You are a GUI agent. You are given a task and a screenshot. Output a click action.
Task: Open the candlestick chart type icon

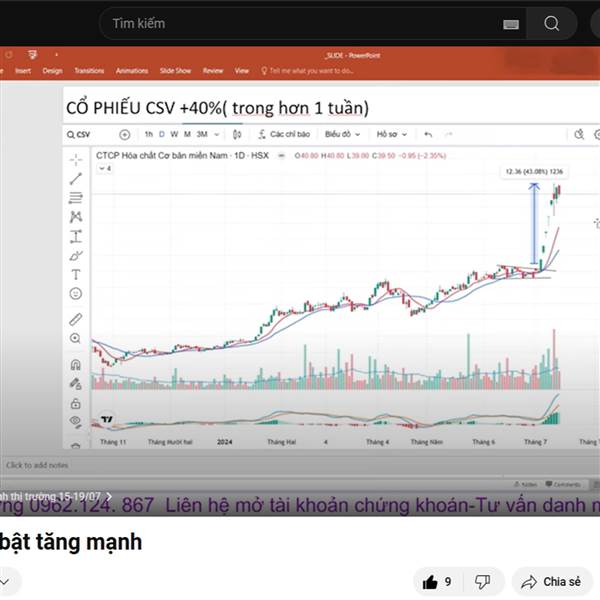coord(237,135)
